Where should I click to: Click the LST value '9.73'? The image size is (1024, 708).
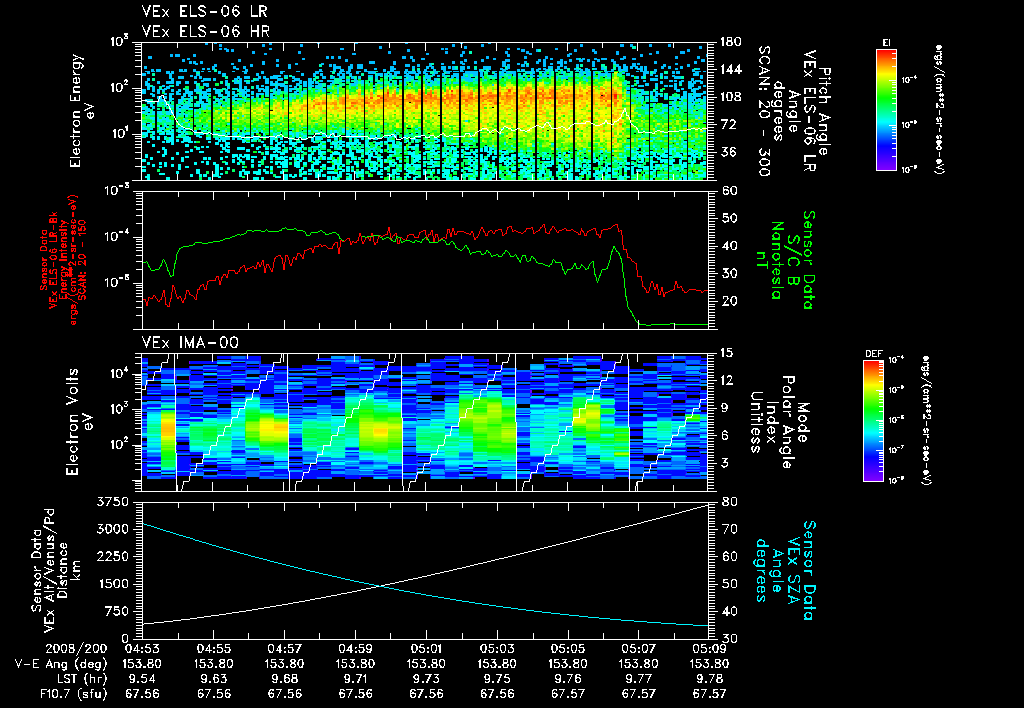click(426, 679)
